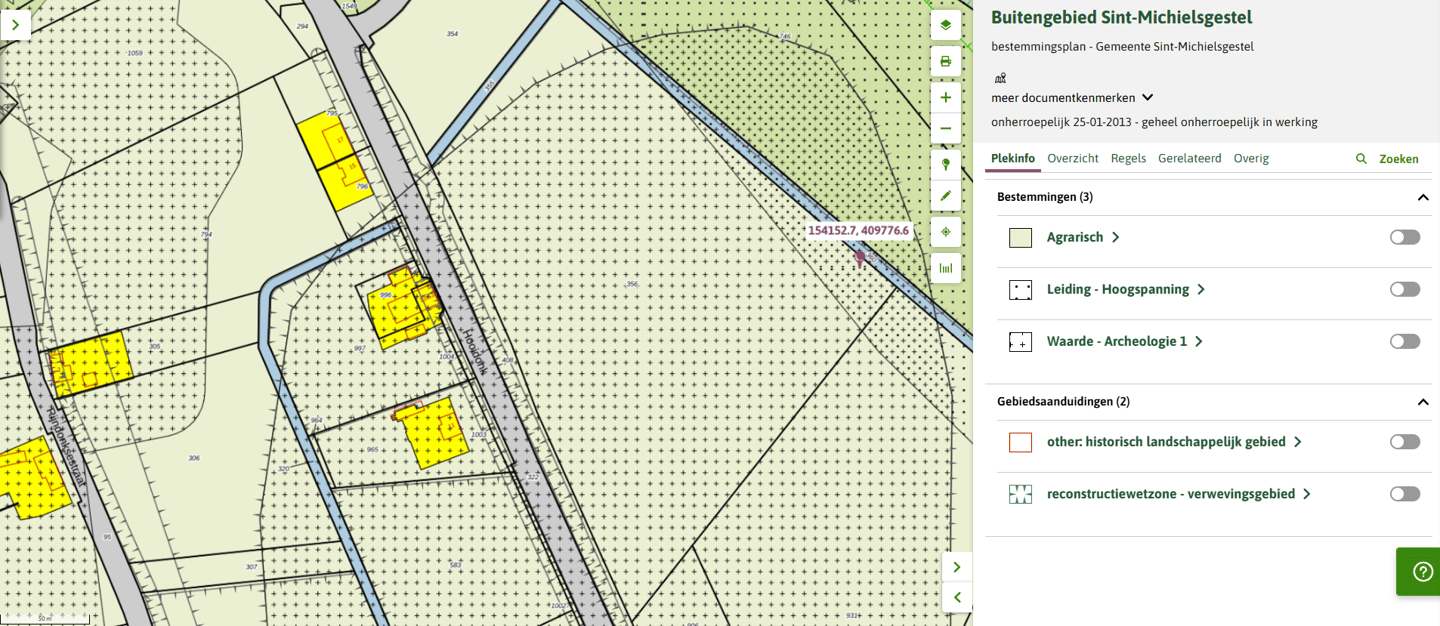Toggle the Waarde - Archeologie 1 switch
This screenshot has height=626, width=1440.
point(1405,341)
